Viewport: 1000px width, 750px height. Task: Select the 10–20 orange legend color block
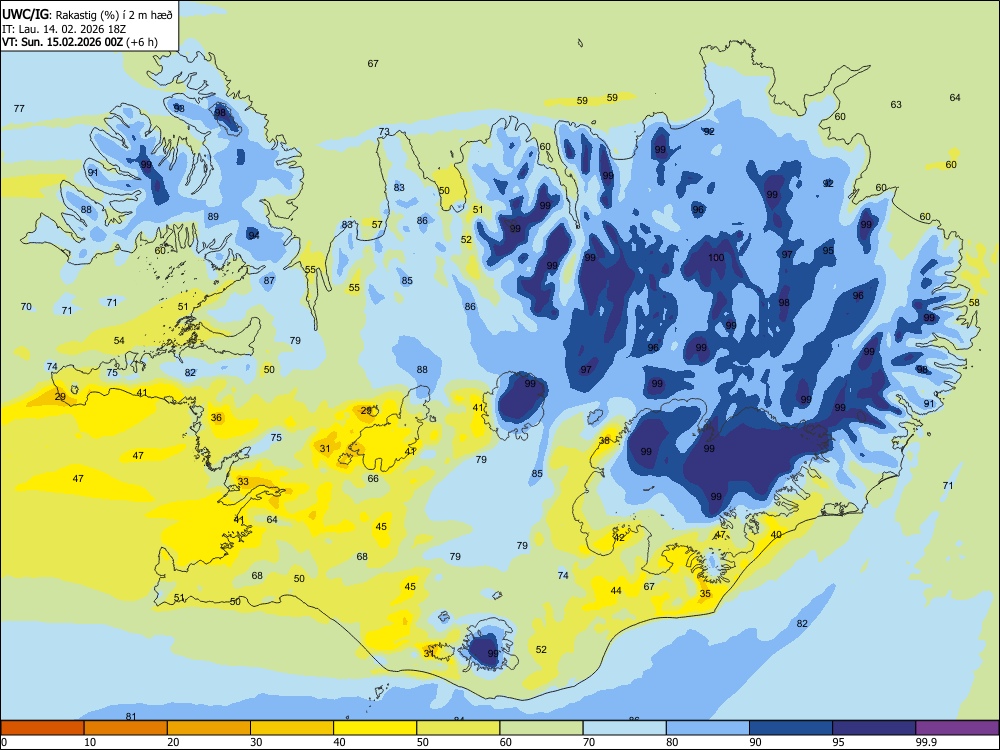coord(126,728)
